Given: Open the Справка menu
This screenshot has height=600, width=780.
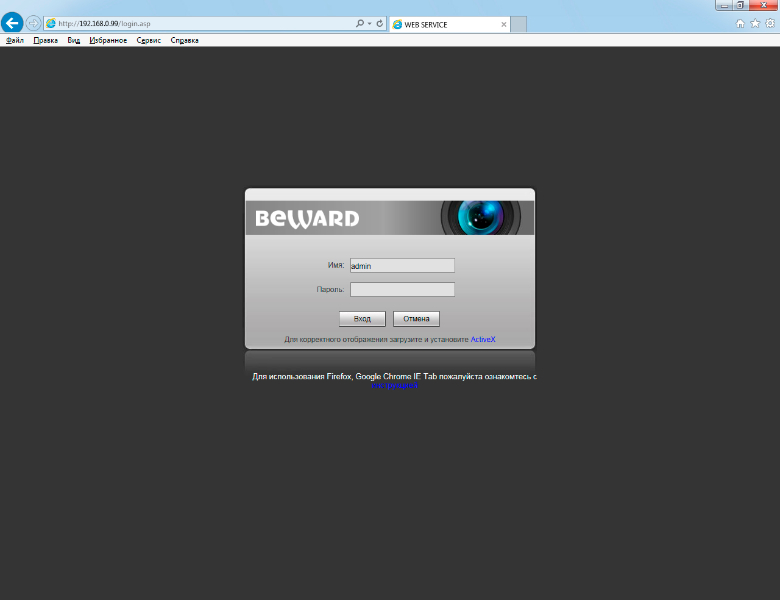Looking at the screenshot, I should click(x=185, y=40).
